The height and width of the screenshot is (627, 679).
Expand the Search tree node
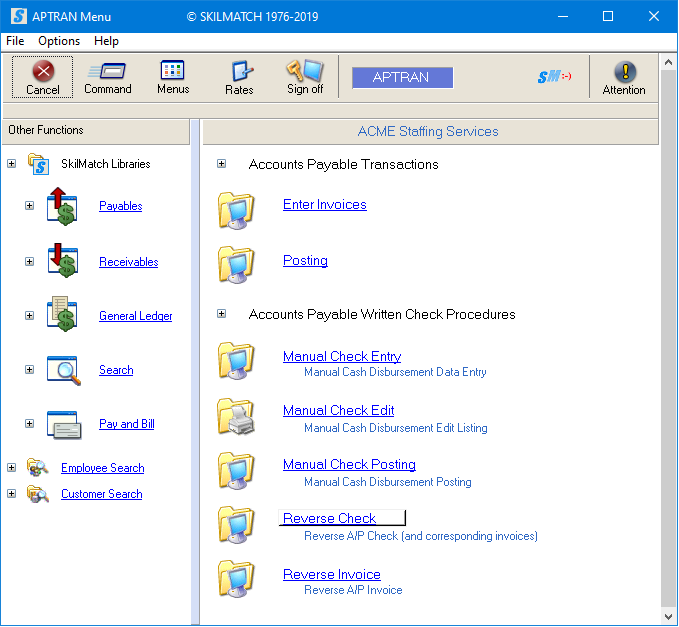29,369
